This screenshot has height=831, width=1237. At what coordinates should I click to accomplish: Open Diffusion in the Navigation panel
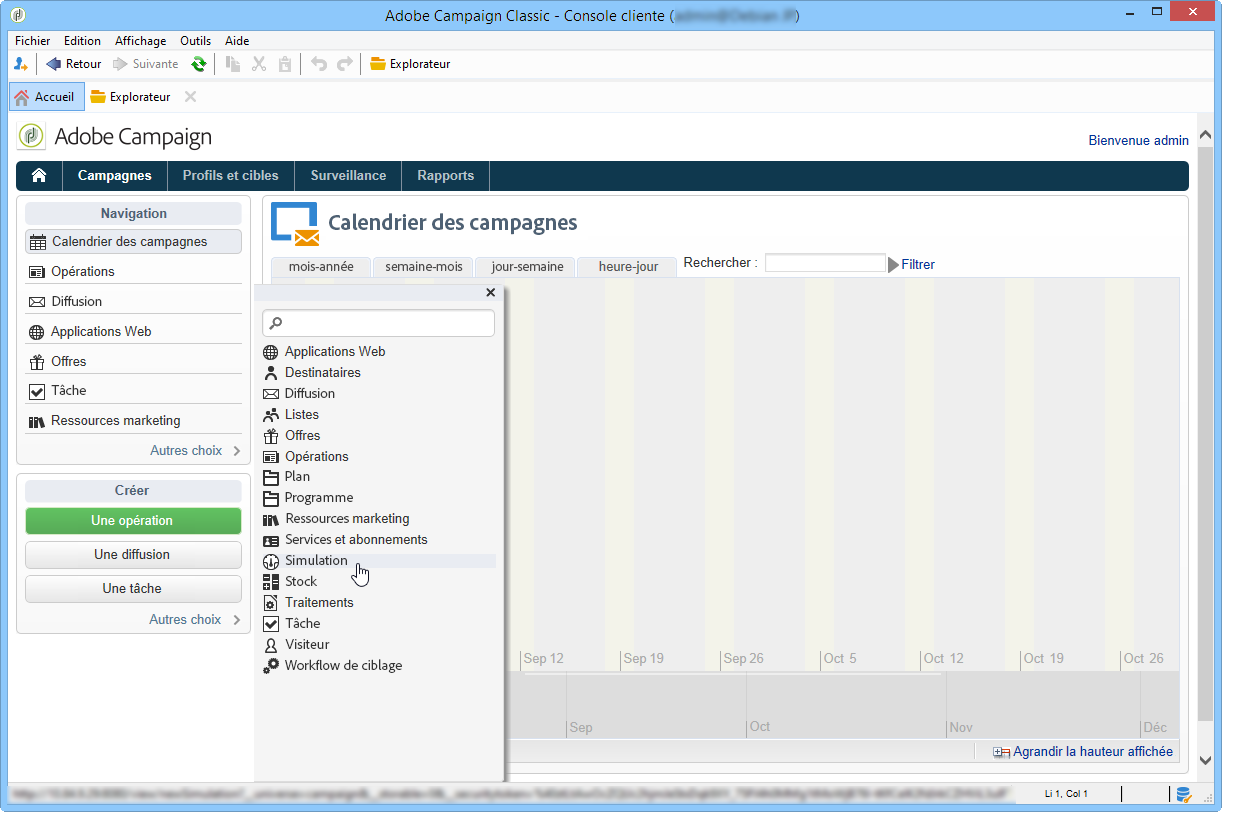point(133,301)
